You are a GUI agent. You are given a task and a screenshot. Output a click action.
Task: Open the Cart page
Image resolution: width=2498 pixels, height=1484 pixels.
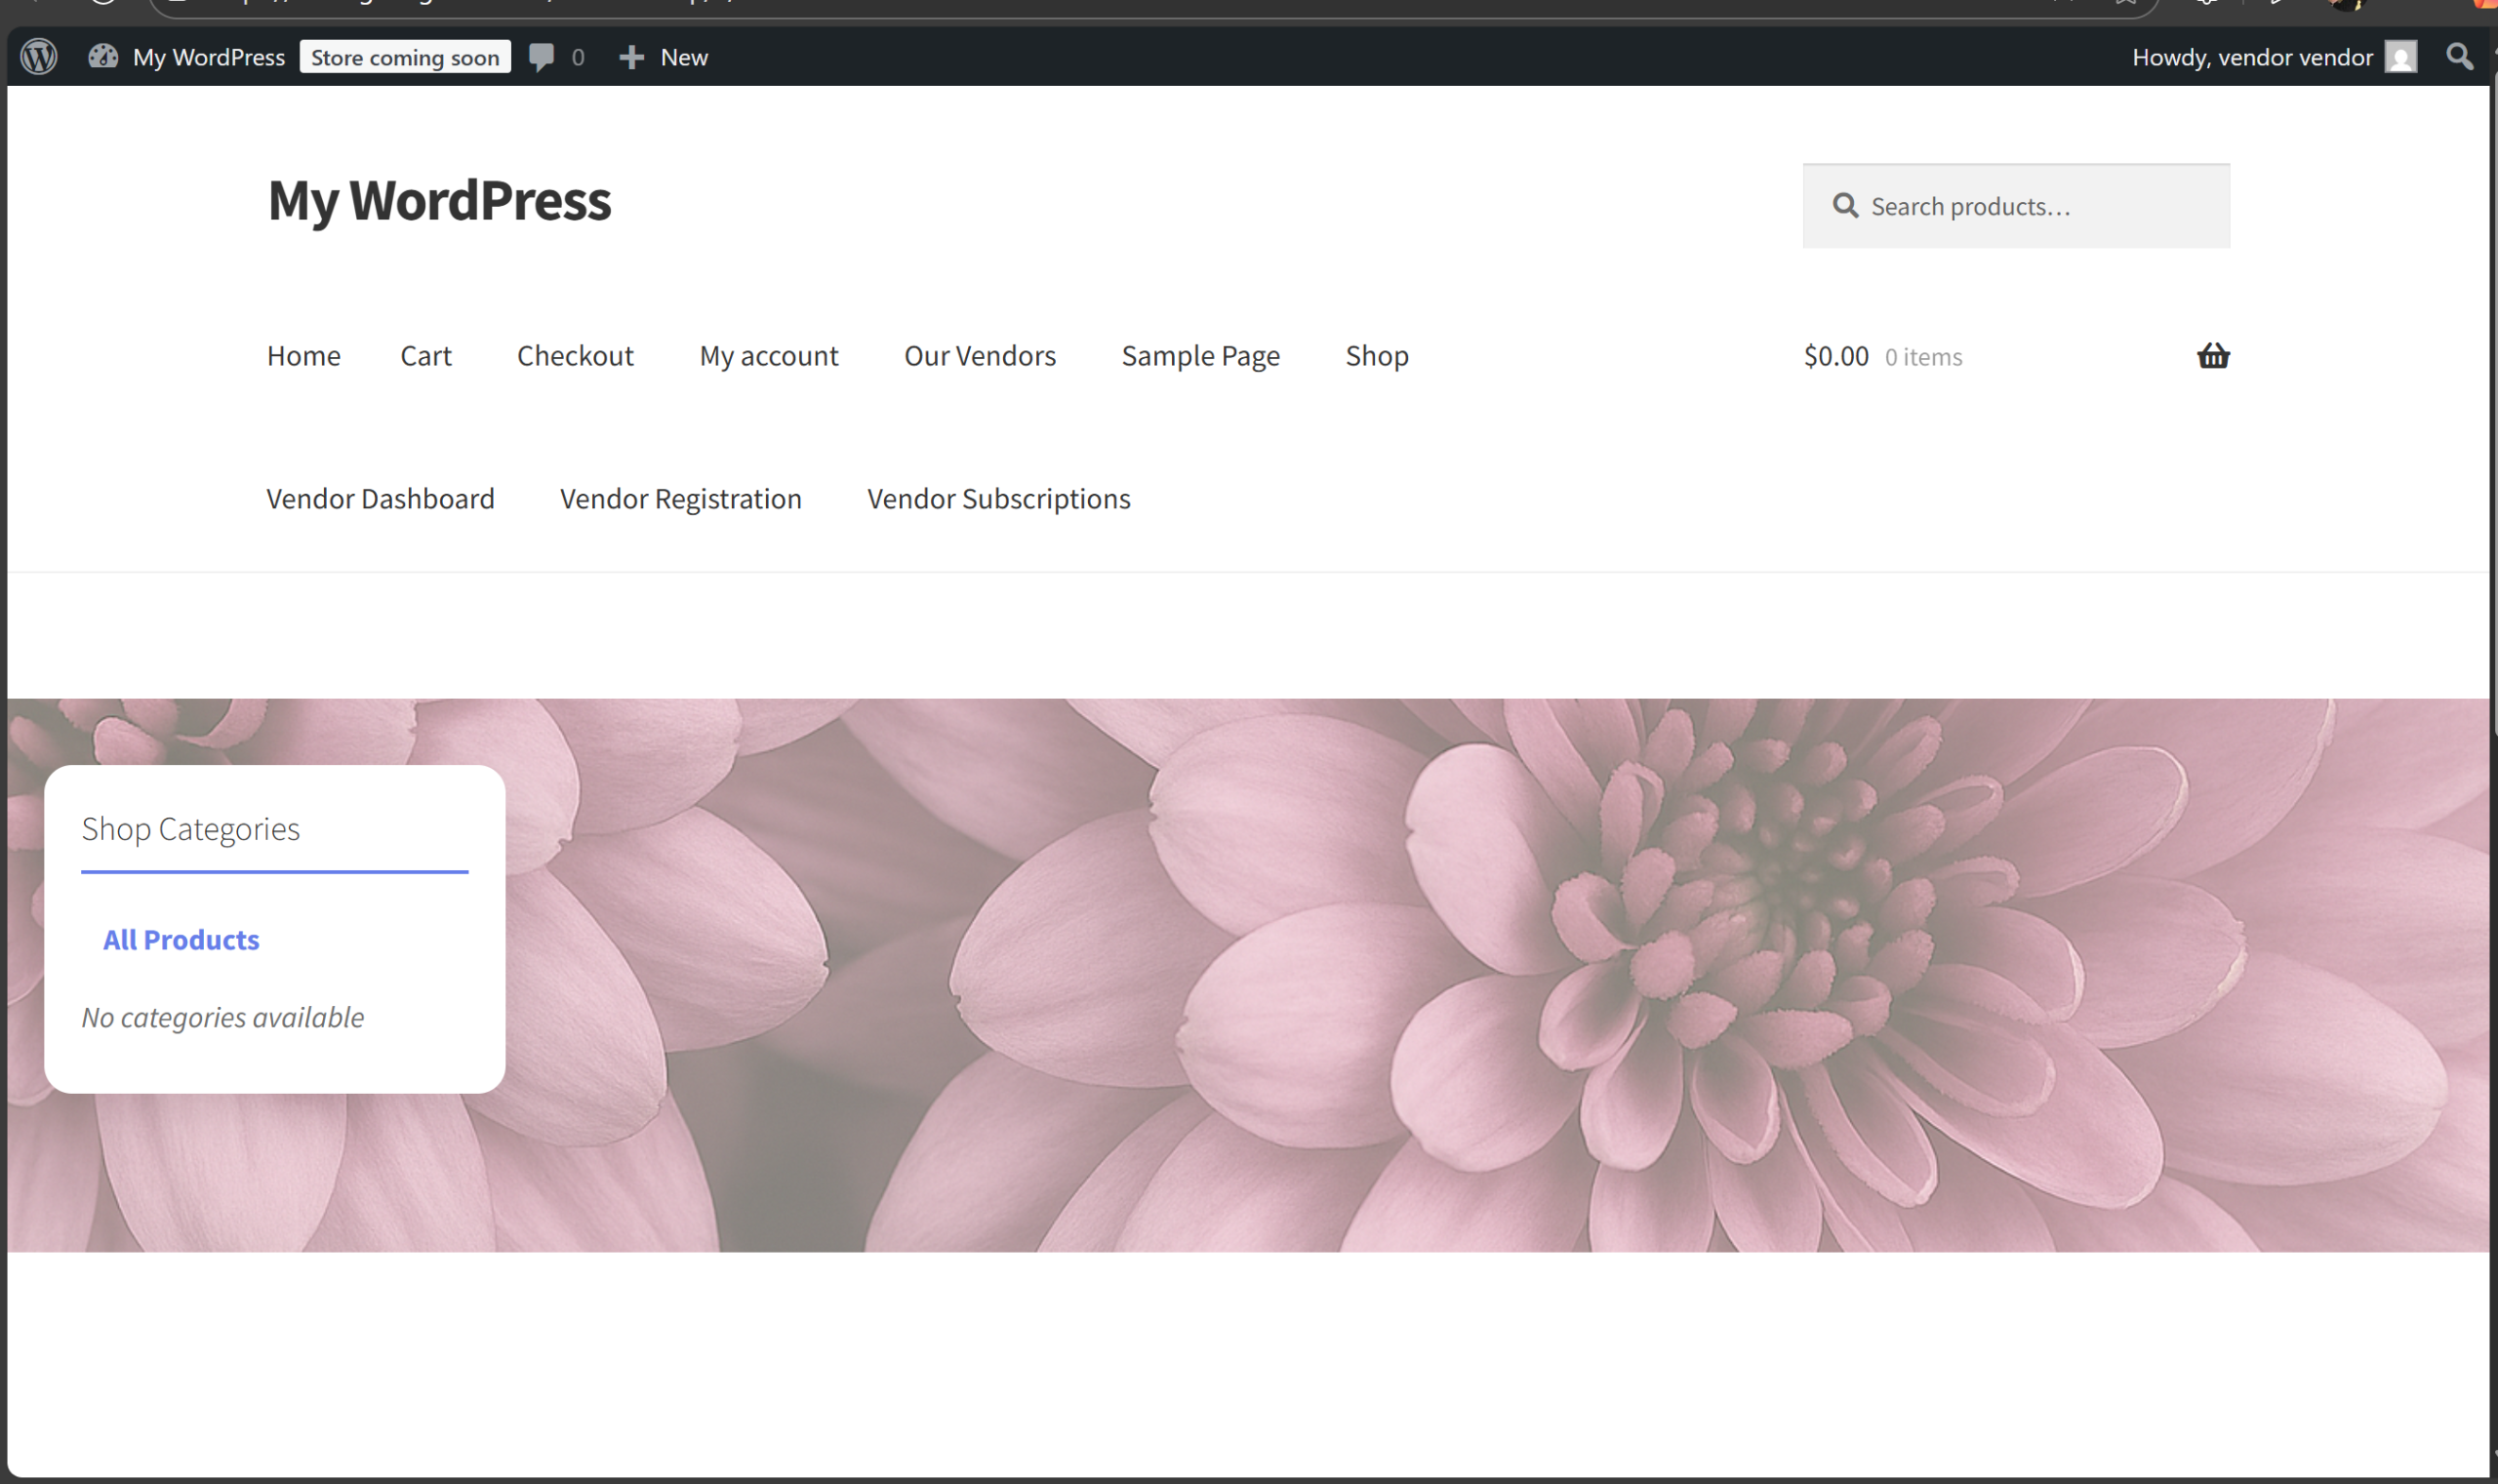pyautogui.click(x=426, y=356)
